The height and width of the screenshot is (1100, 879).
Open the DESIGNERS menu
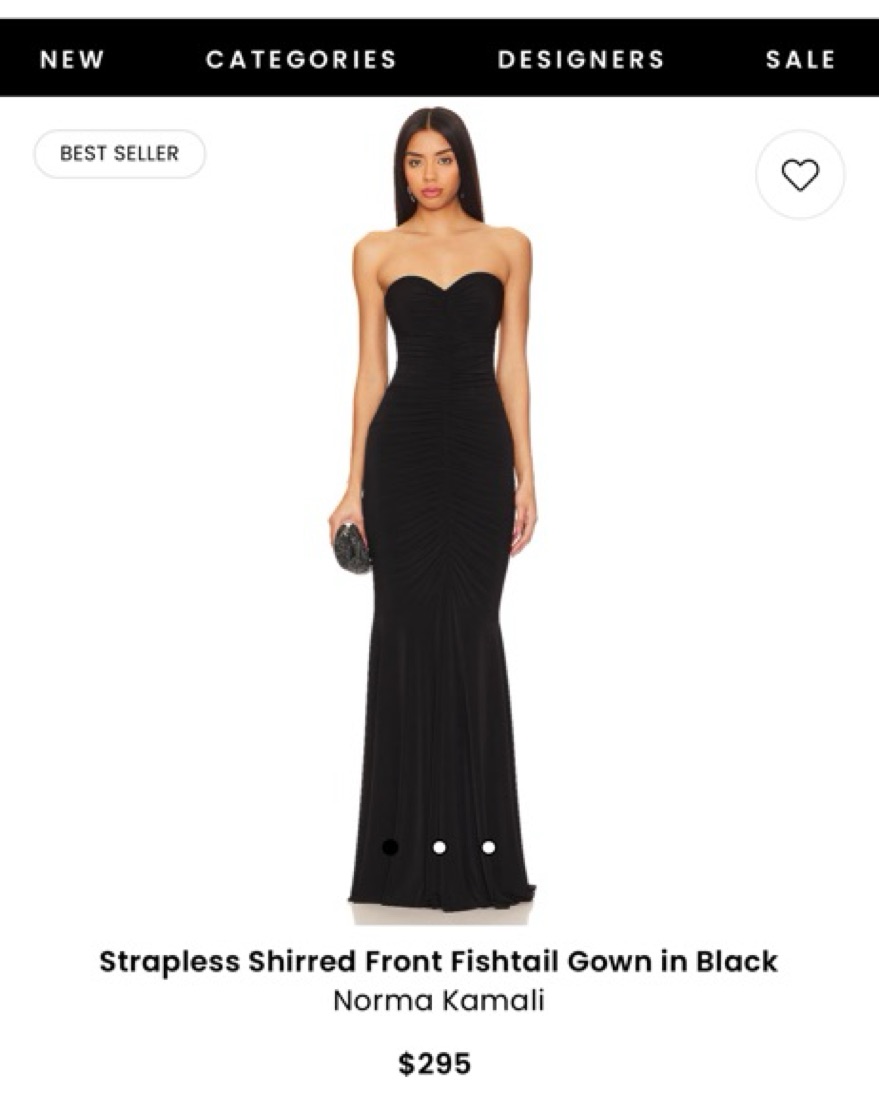pyautogui.click(x=581, y=59)
